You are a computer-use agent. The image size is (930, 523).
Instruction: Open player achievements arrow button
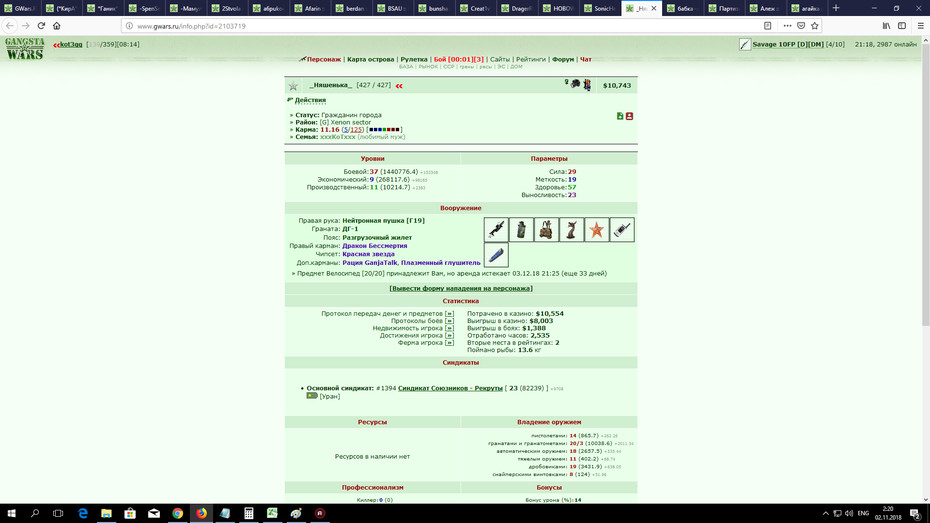click(449, 336)
